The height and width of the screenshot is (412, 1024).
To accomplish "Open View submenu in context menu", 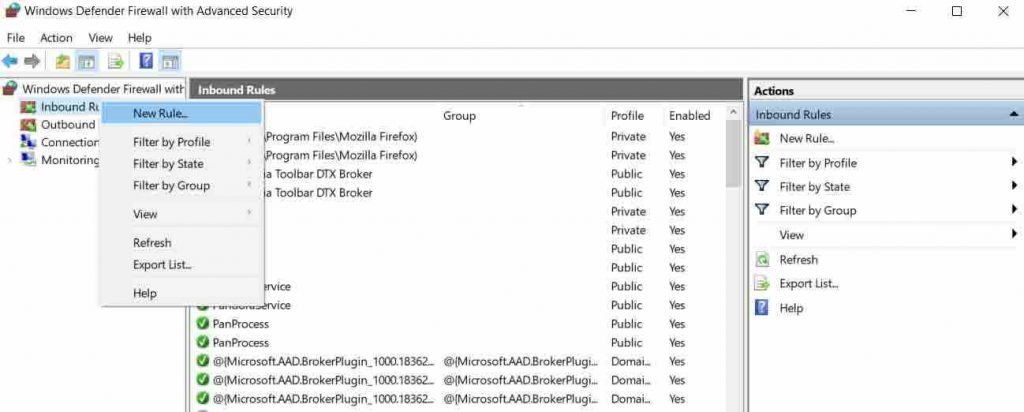I will pyautogui.click(x=182, y=214).
